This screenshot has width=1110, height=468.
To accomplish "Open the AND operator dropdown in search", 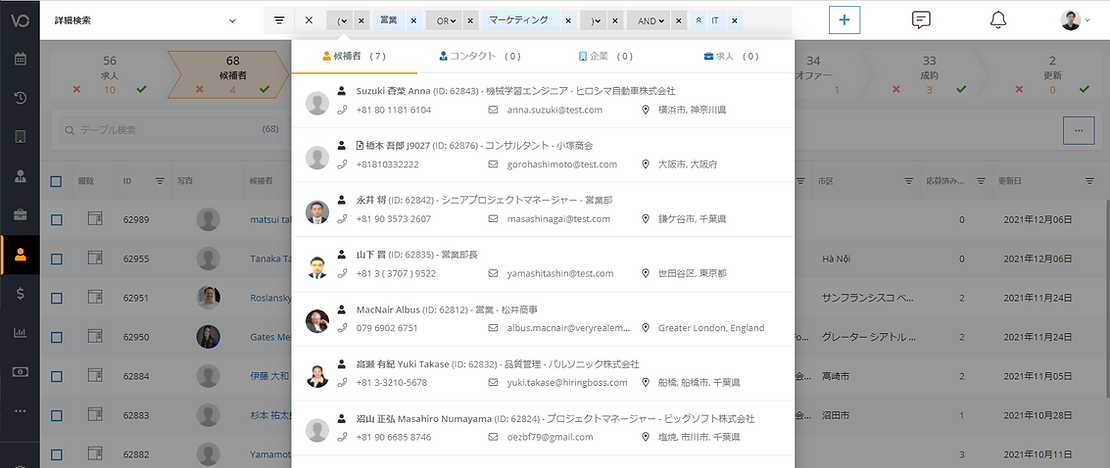I will [x=653, y=20].
